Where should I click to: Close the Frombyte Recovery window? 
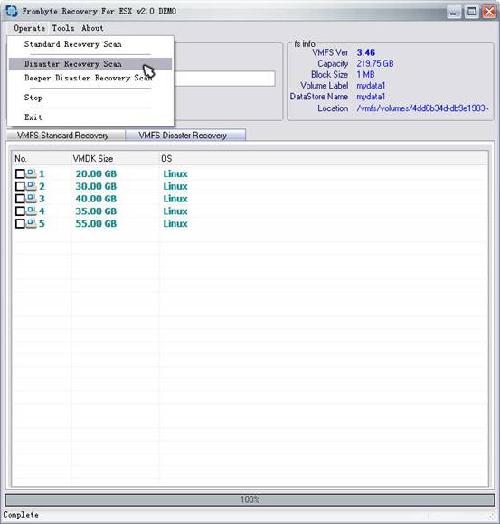(489, 12)
